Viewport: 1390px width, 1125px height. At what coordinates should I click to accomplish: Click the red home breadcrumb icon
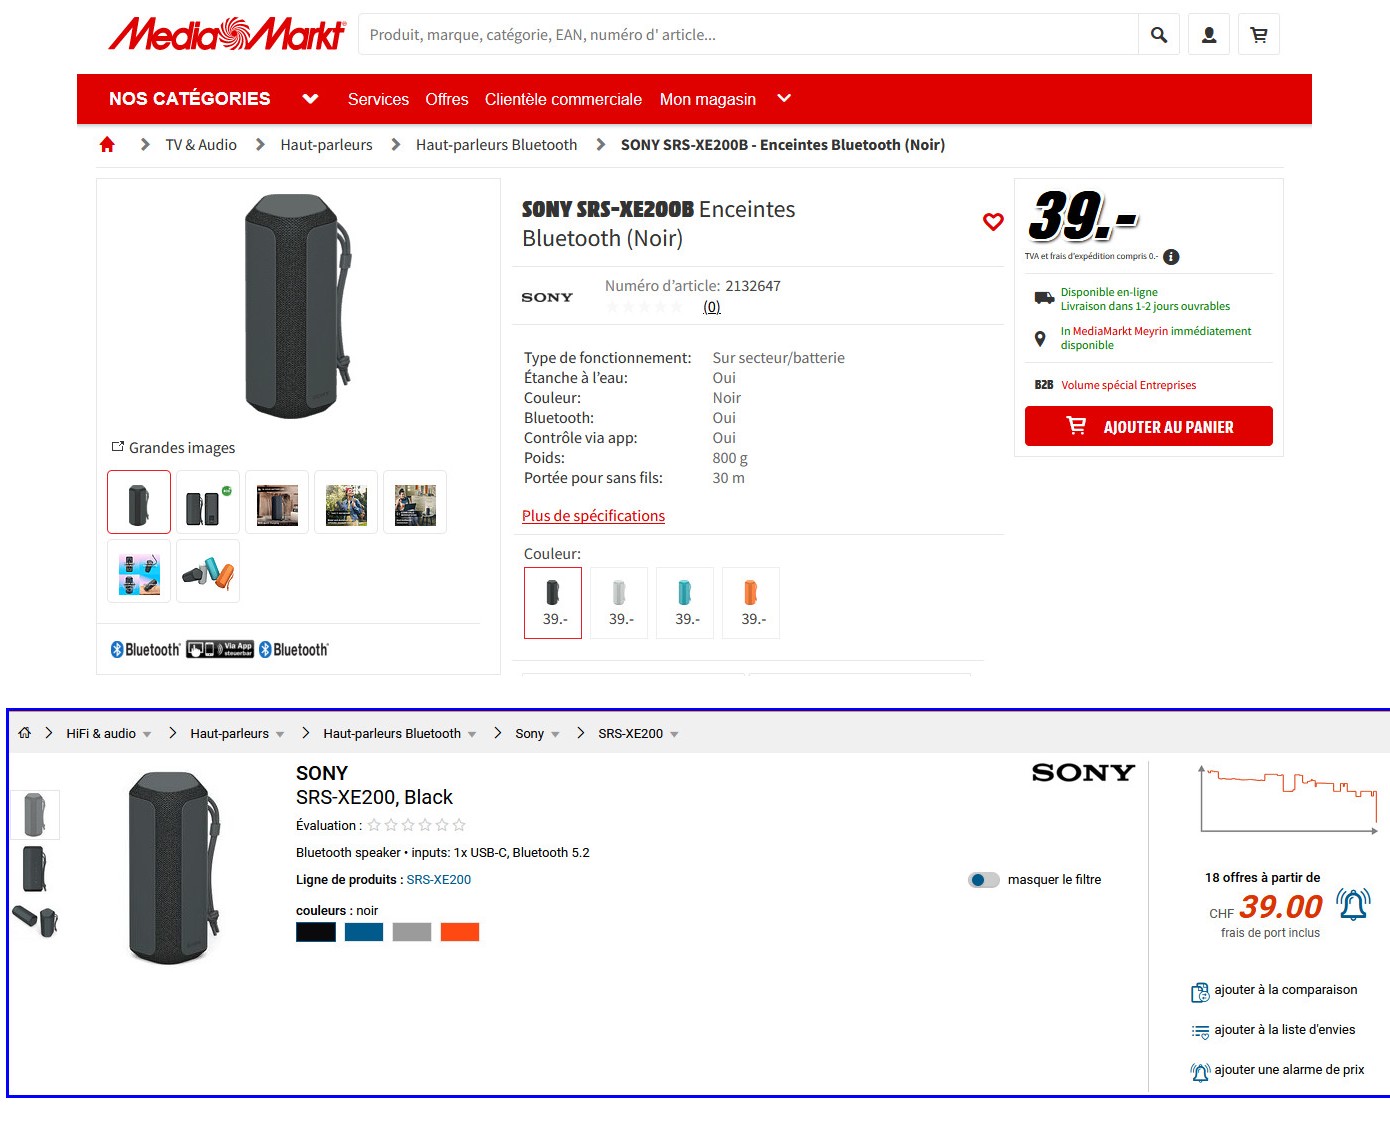point(107,145)
